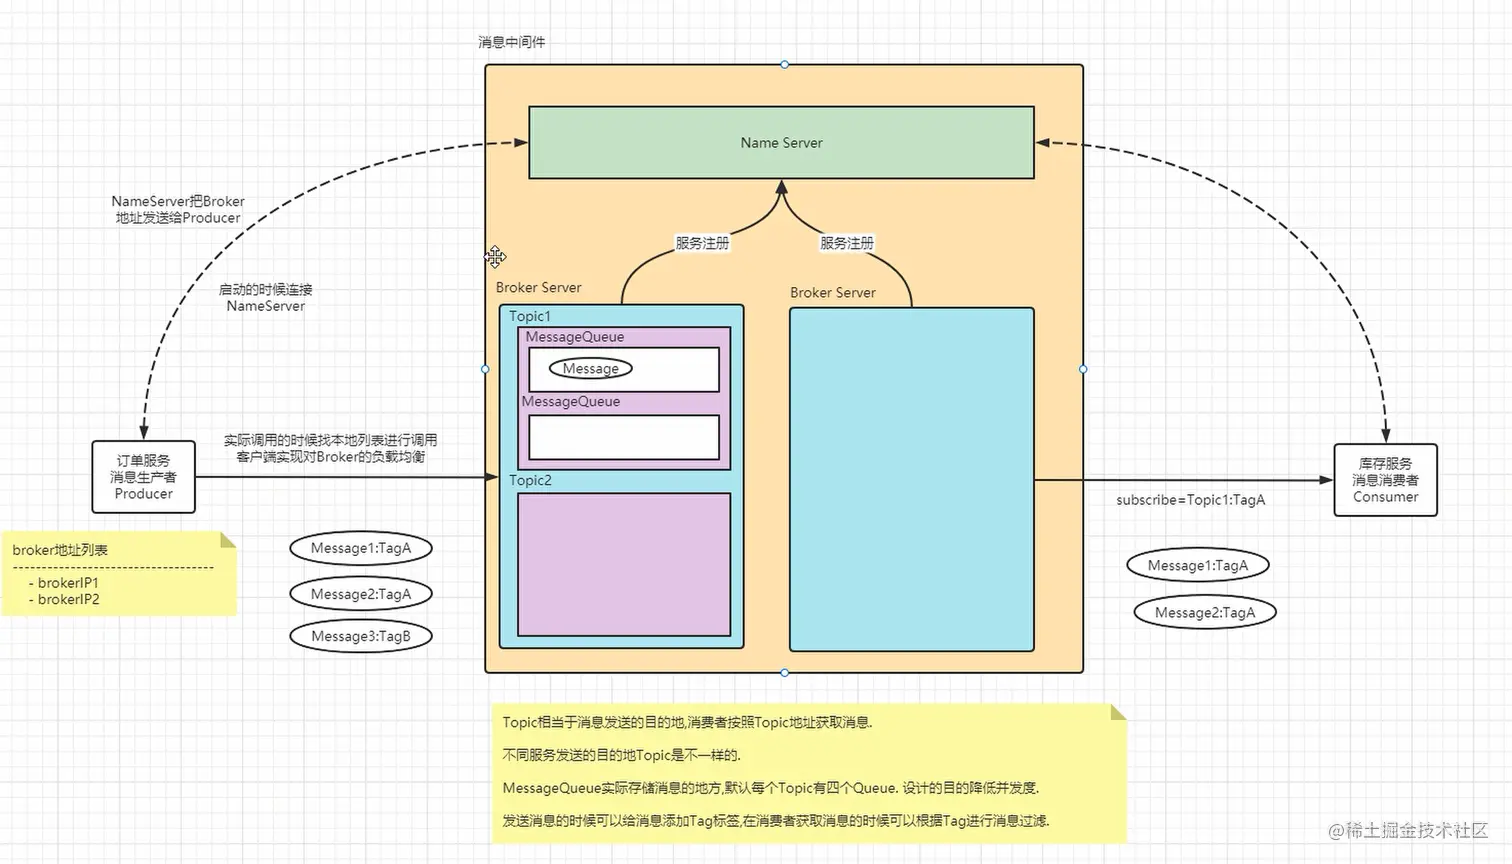Click the Message3:TagB ellipse
The image size is (1512, 864).
click(360, 635)
